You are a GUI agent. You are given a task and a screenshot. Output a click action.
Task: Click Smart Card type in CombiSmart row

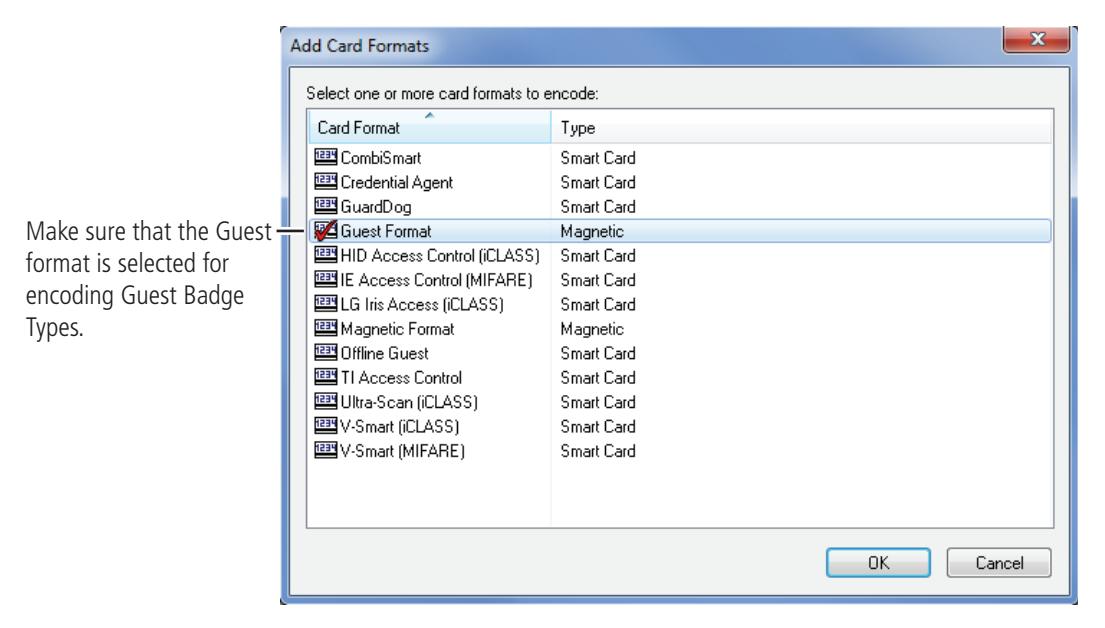(x=598, y=158)
